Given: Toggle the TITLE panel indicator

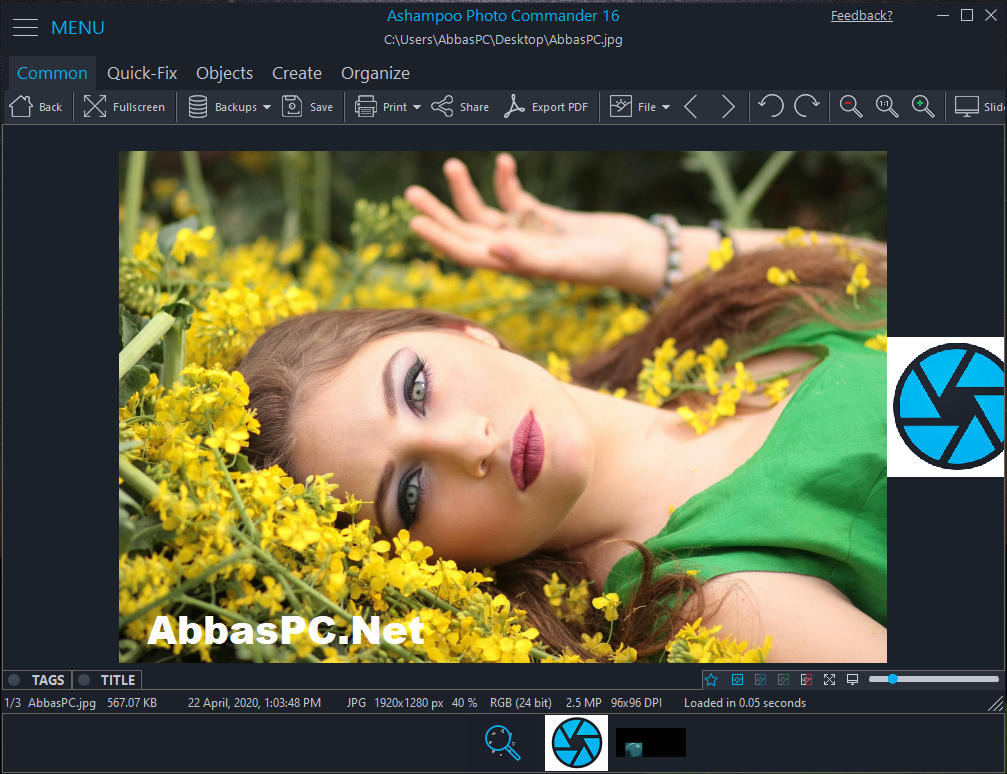Looking at the screenshot, I should (x=83, y=680).
